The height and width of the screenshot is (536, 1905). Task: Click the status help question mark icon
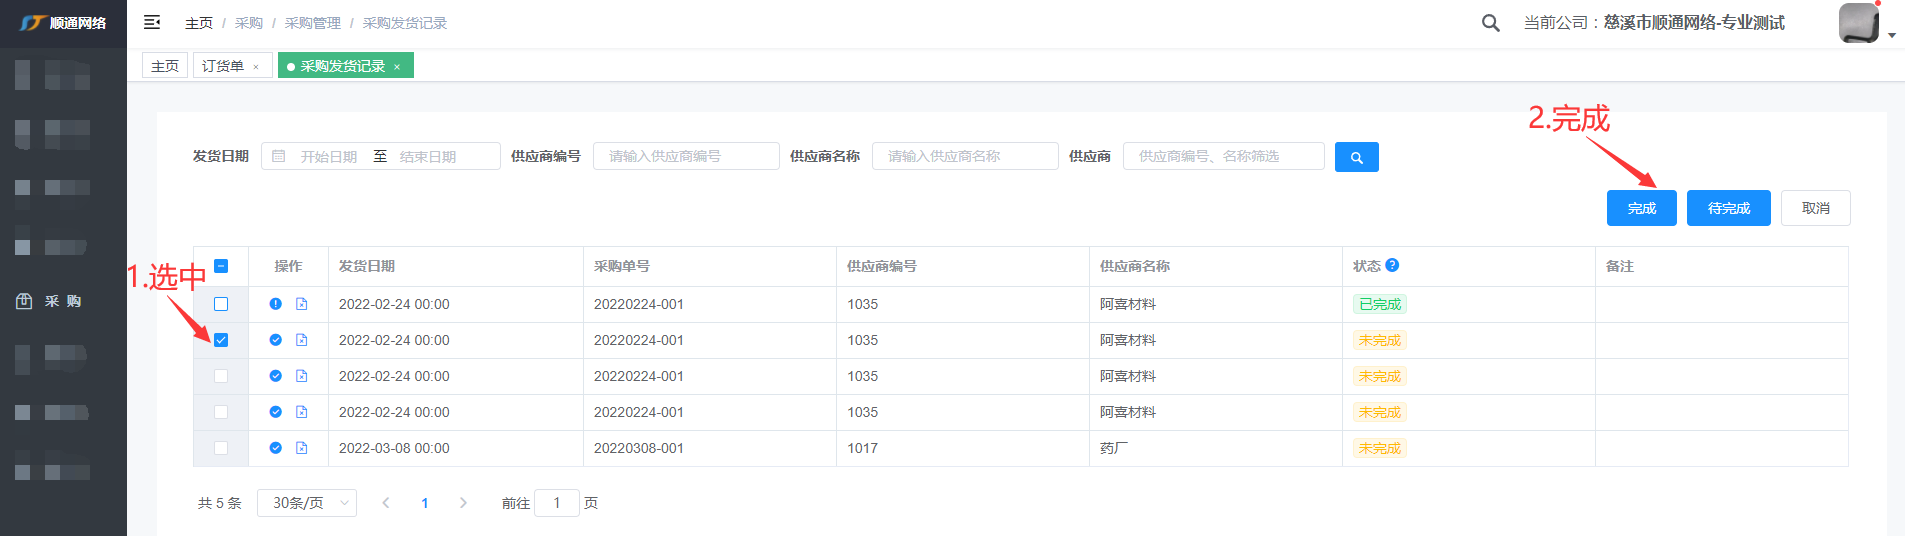click(x=1392, y=265)
